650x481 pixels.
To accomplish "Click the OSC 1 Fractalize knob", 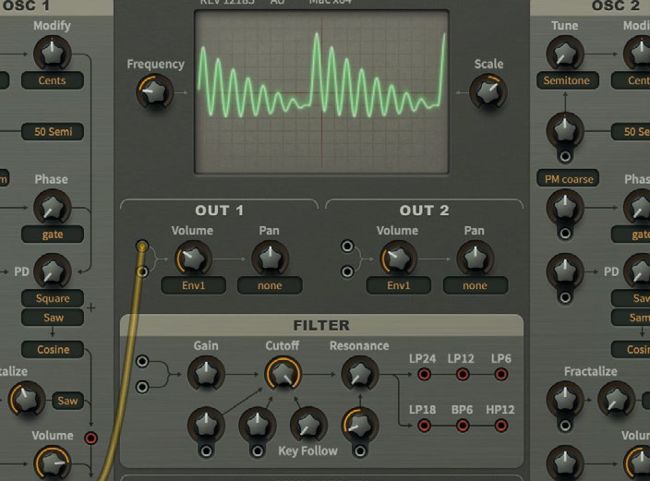I will [27, 400].
